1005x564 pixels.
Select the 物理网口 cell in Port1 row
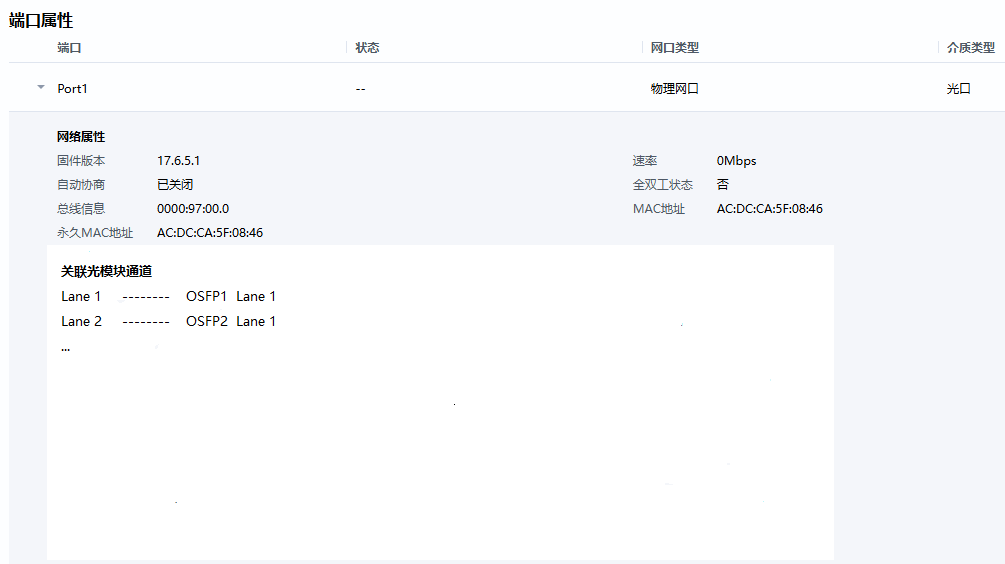tap(674, 89)
